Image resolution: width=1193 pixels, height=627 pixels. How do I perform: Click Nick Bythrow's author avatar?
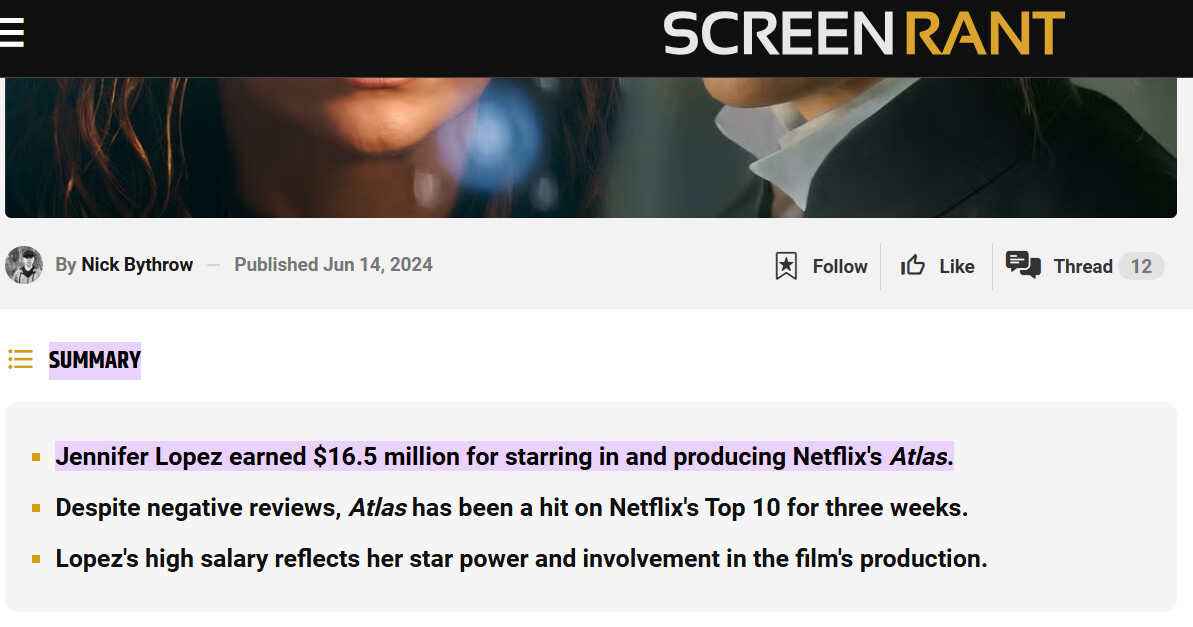24,265
